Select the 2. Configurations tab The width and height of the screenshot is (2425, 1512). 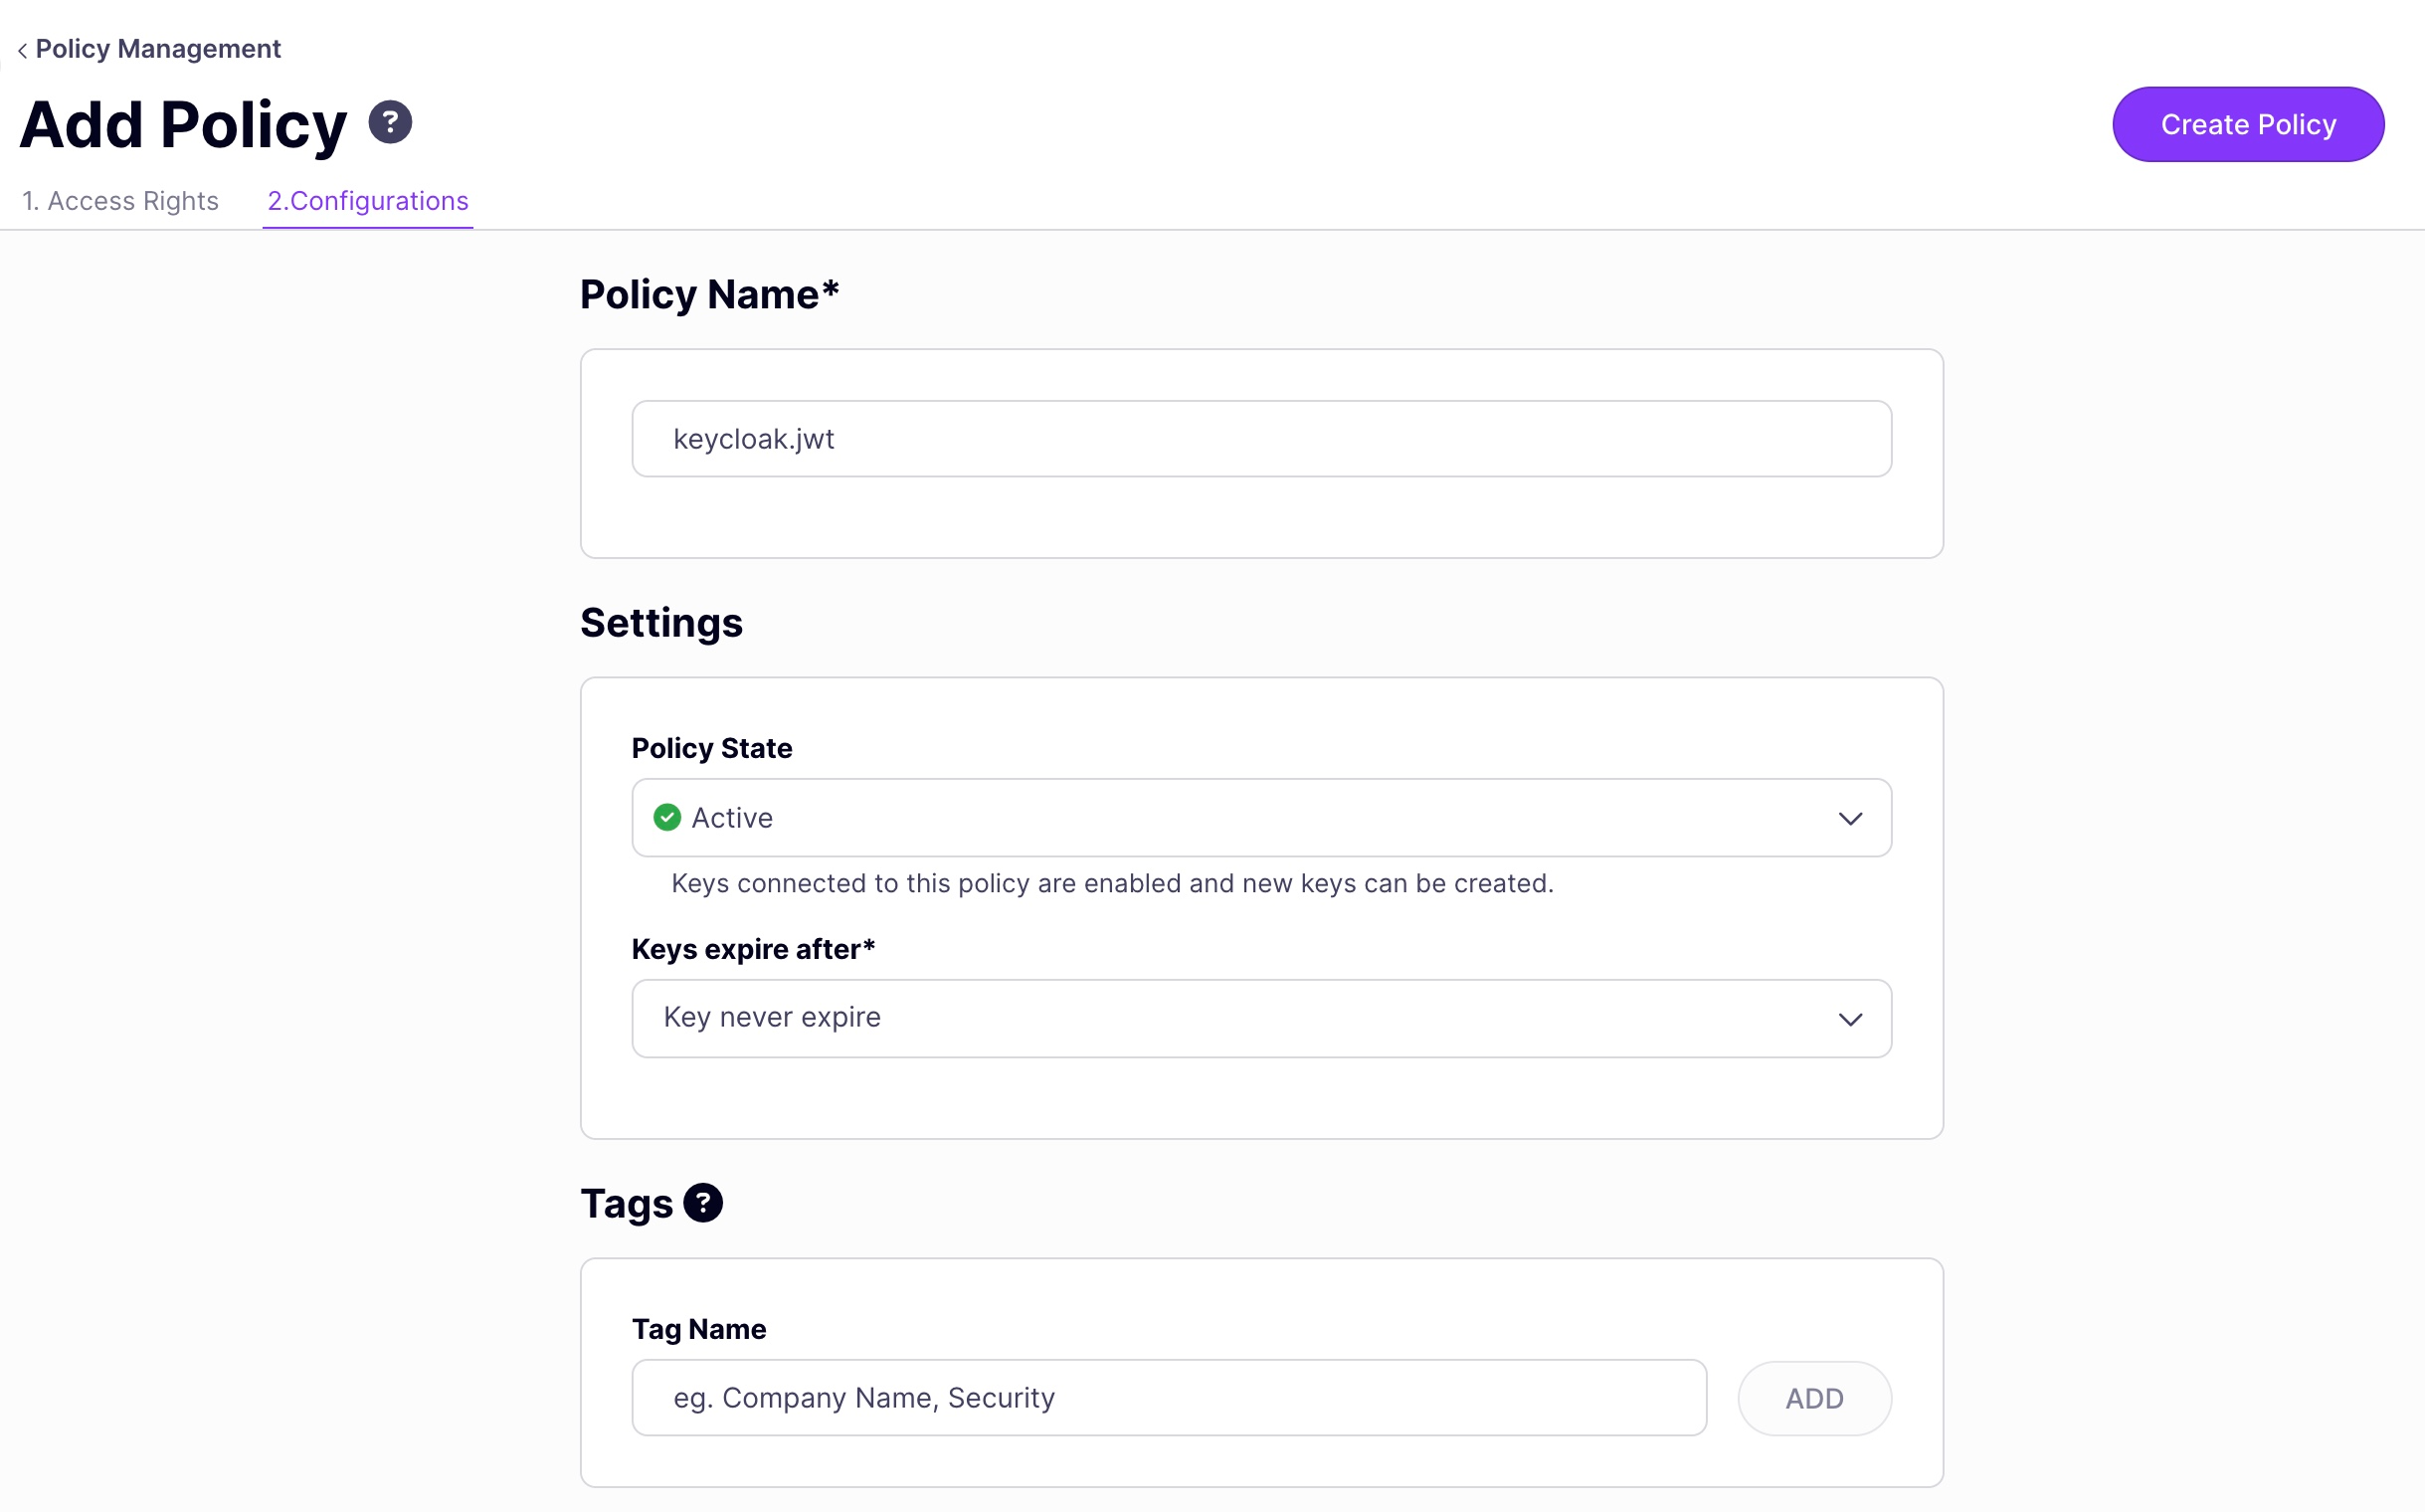366,200
